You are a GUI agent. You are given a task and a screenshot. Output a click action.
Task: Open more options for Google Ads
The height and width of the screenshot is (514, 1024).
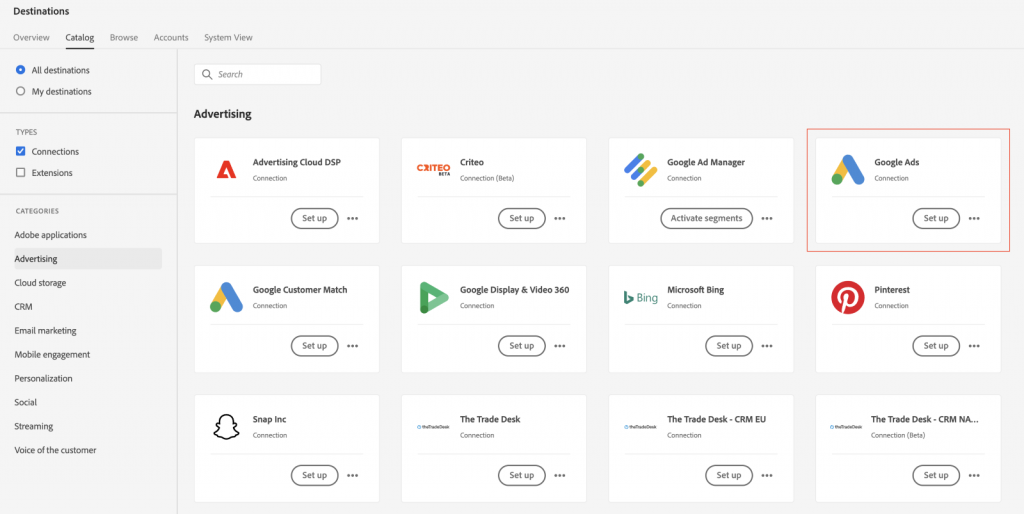(974, 218)
